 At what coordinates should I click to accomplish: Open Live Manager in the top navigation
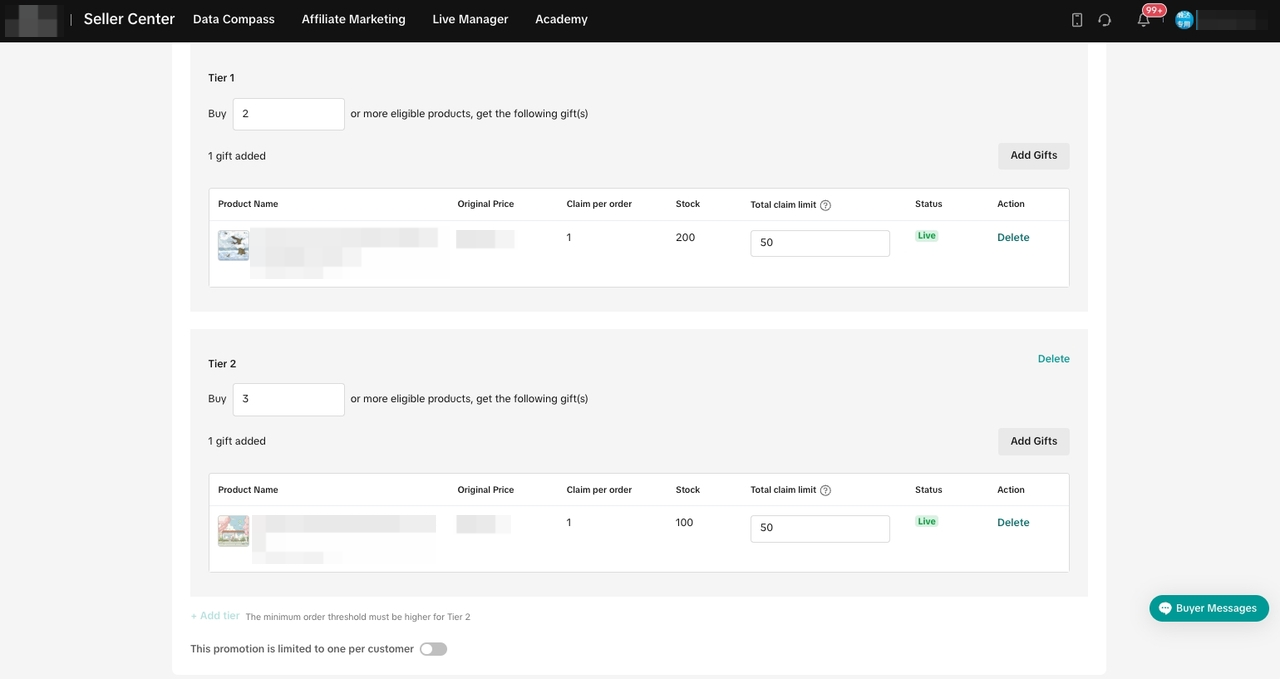pos(470,19)
